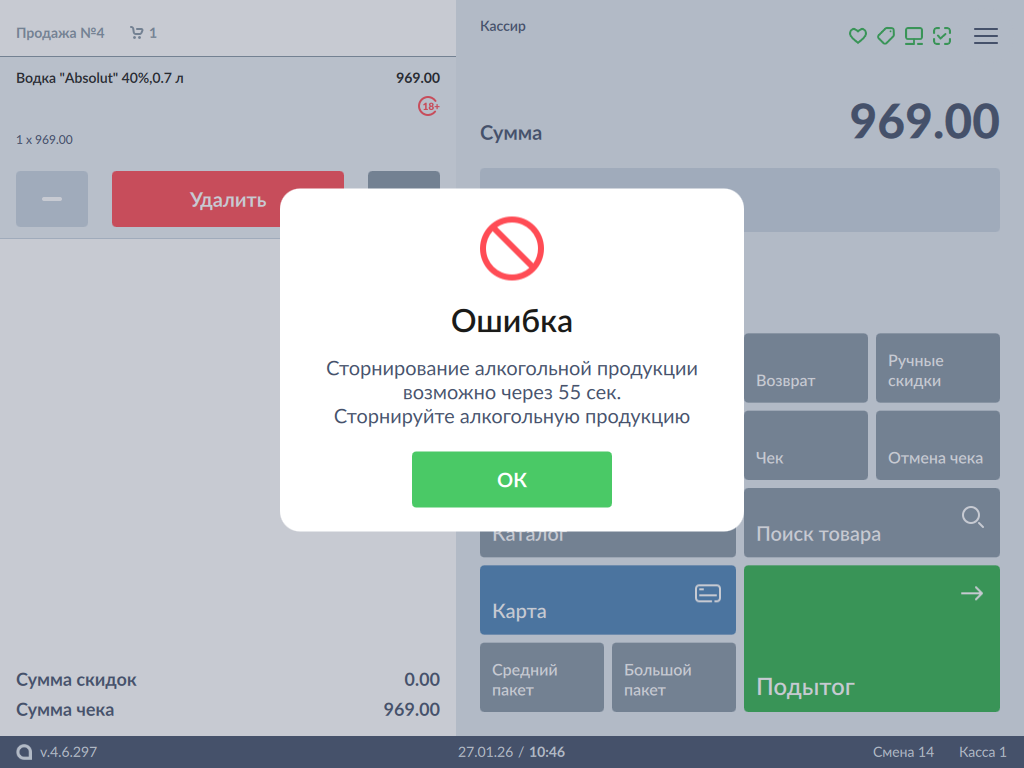Click the dashed checkmark scan icon
This screenshot has height=768, width=1024.
(941, 36)
